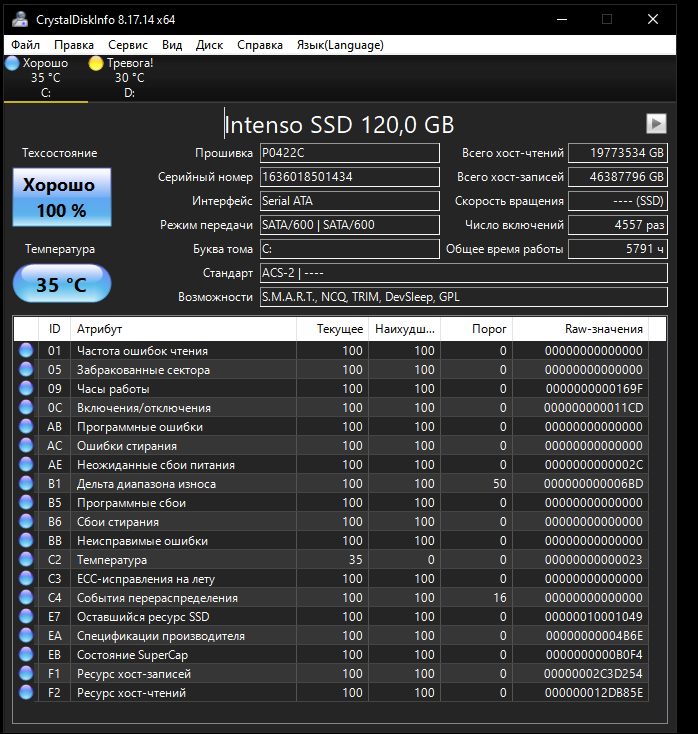Click the Порог column header

[x=477, y=329]
